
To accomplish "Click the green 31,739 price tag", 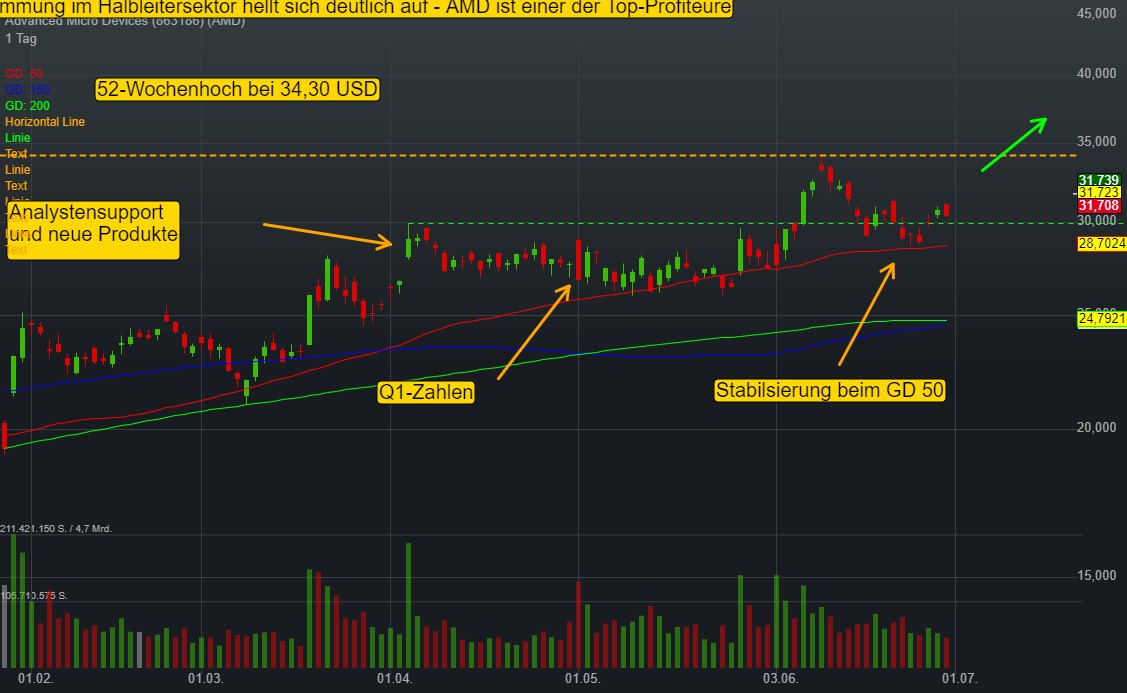I will 1099,180.
